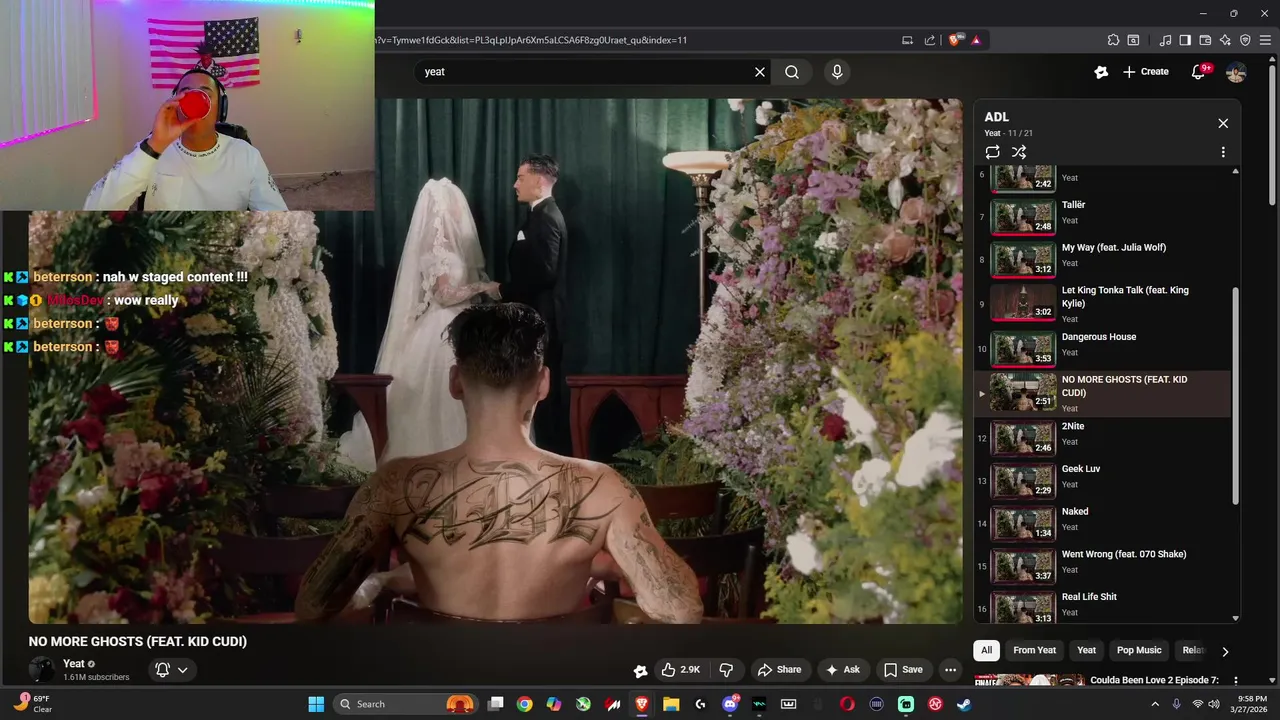Click the Yeat channel avatar

(42, 670)
